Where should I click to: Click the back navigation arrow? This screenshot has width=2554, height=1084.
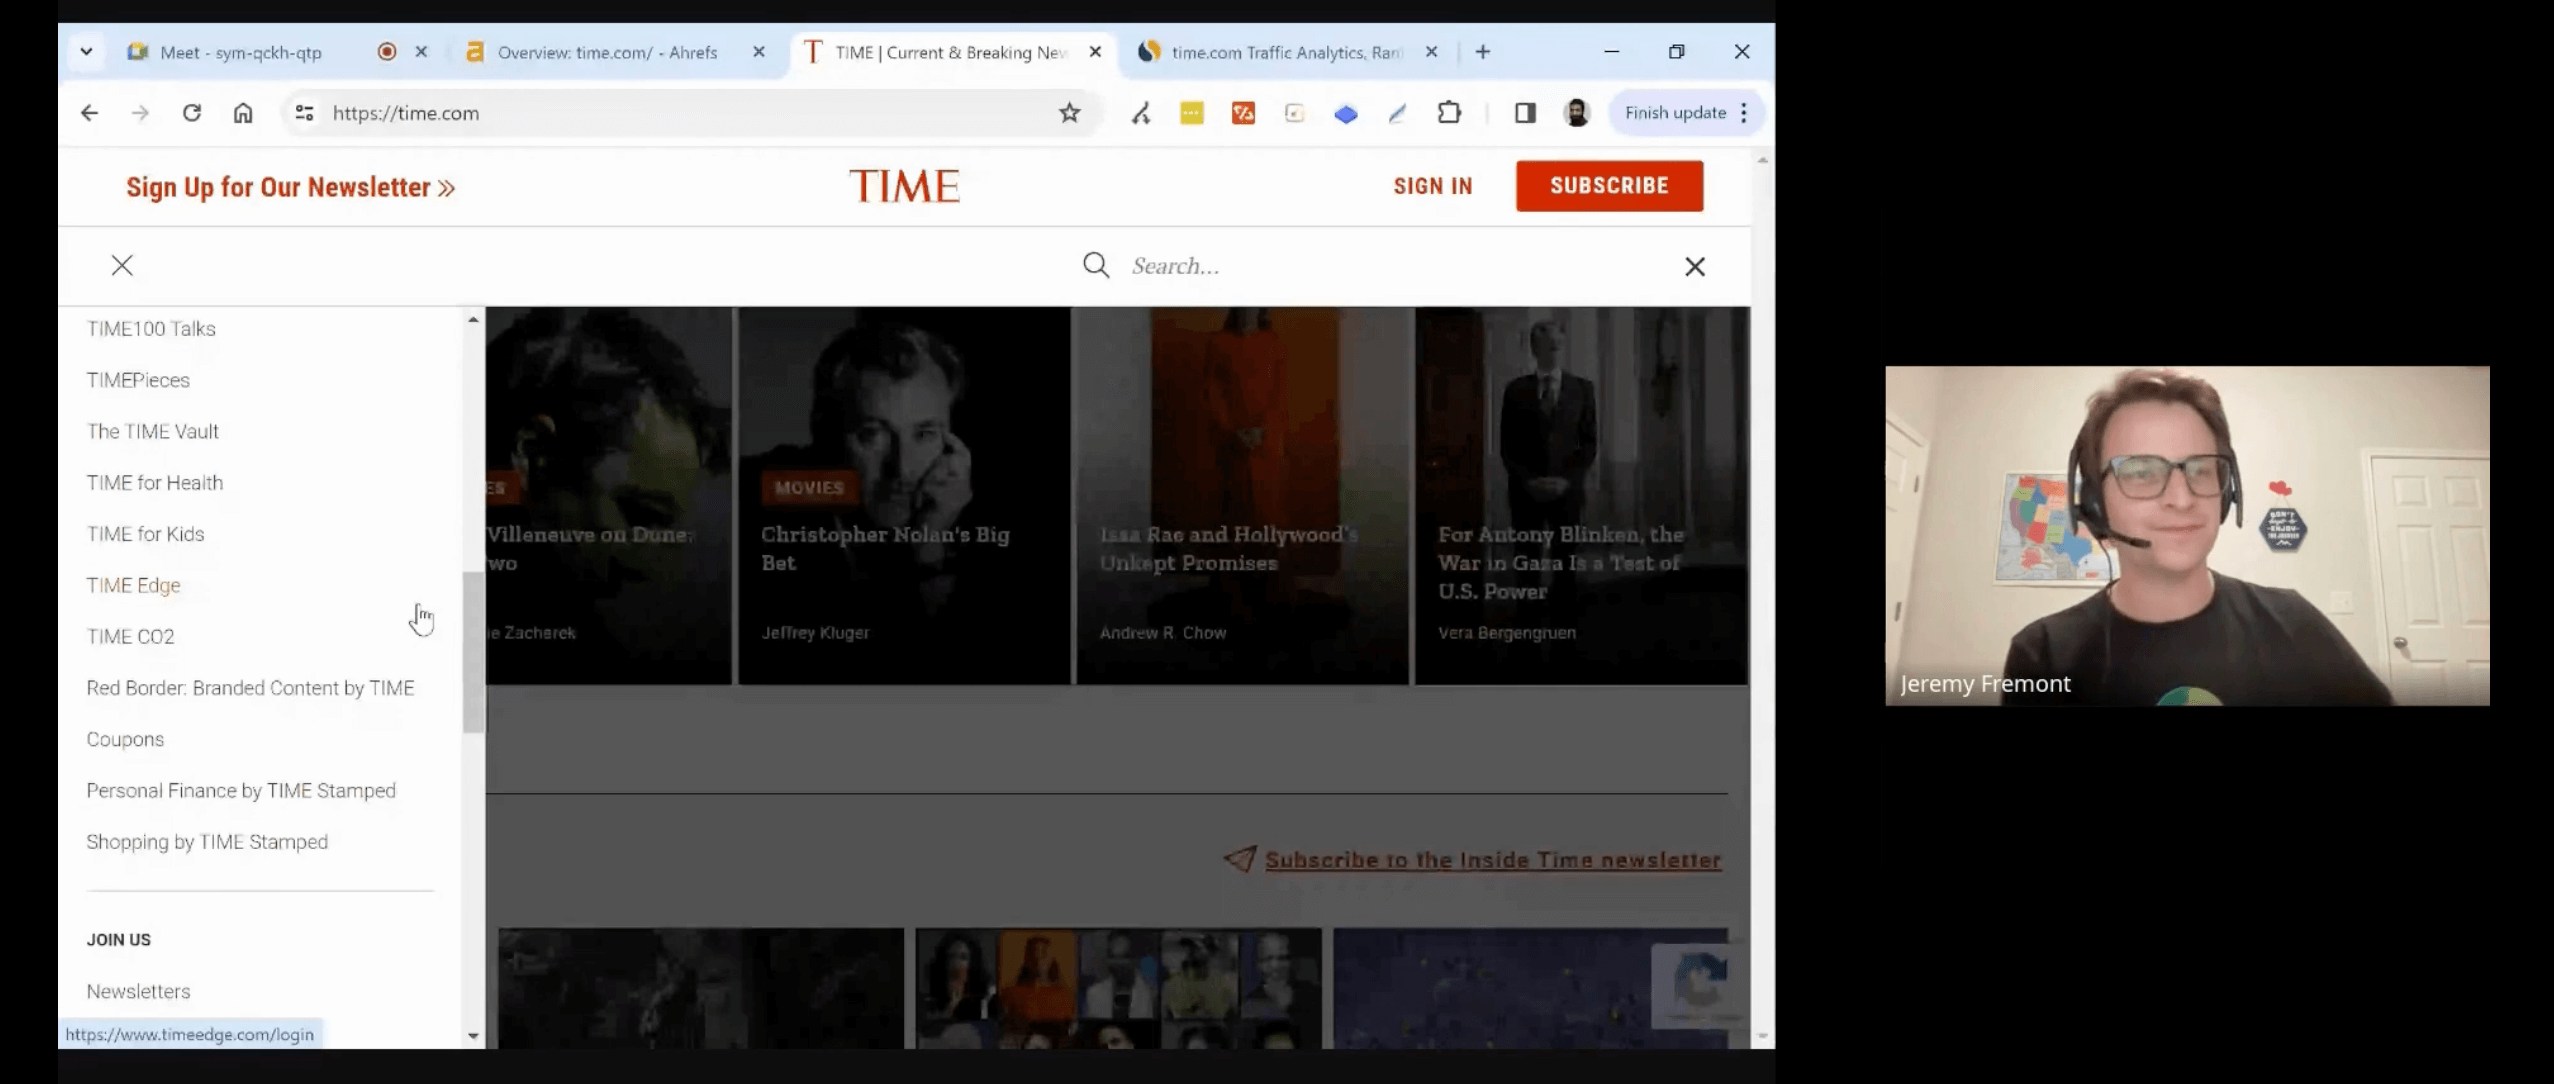pos(90,113)
